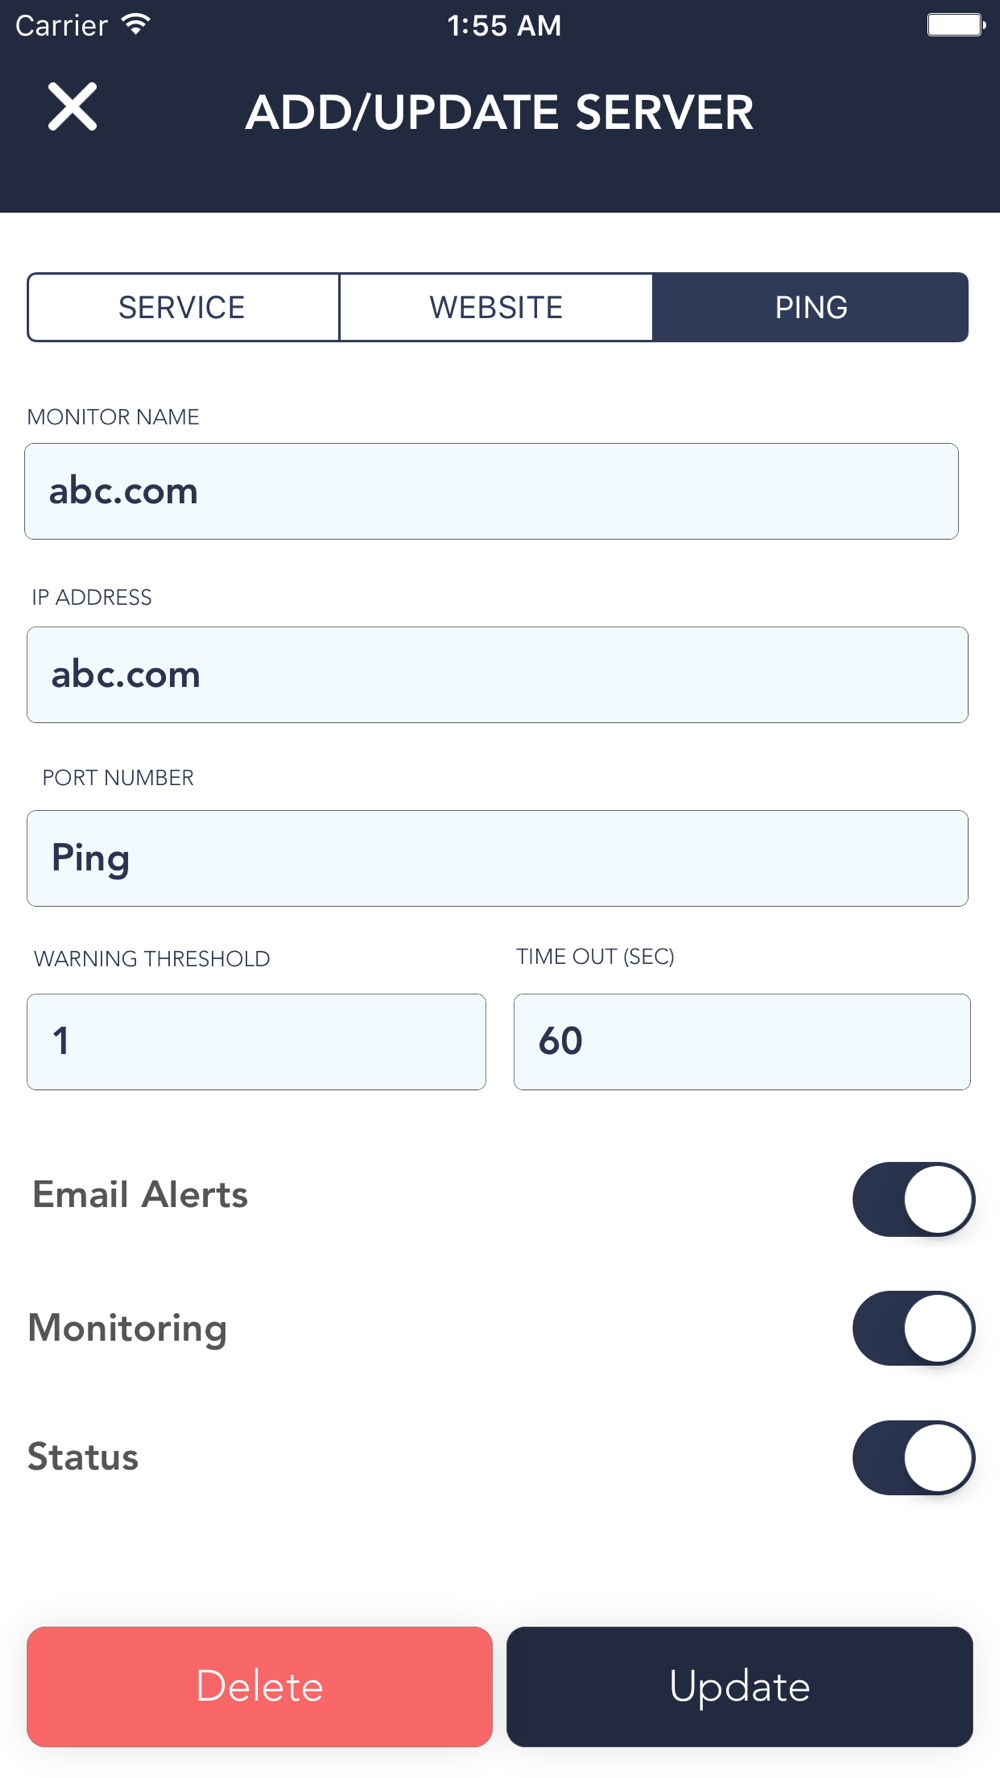Image resolution: width=1000 pixels, height=1778 pixels.
Task: Switch to the SERVICE tab
Action: [183, 307]
